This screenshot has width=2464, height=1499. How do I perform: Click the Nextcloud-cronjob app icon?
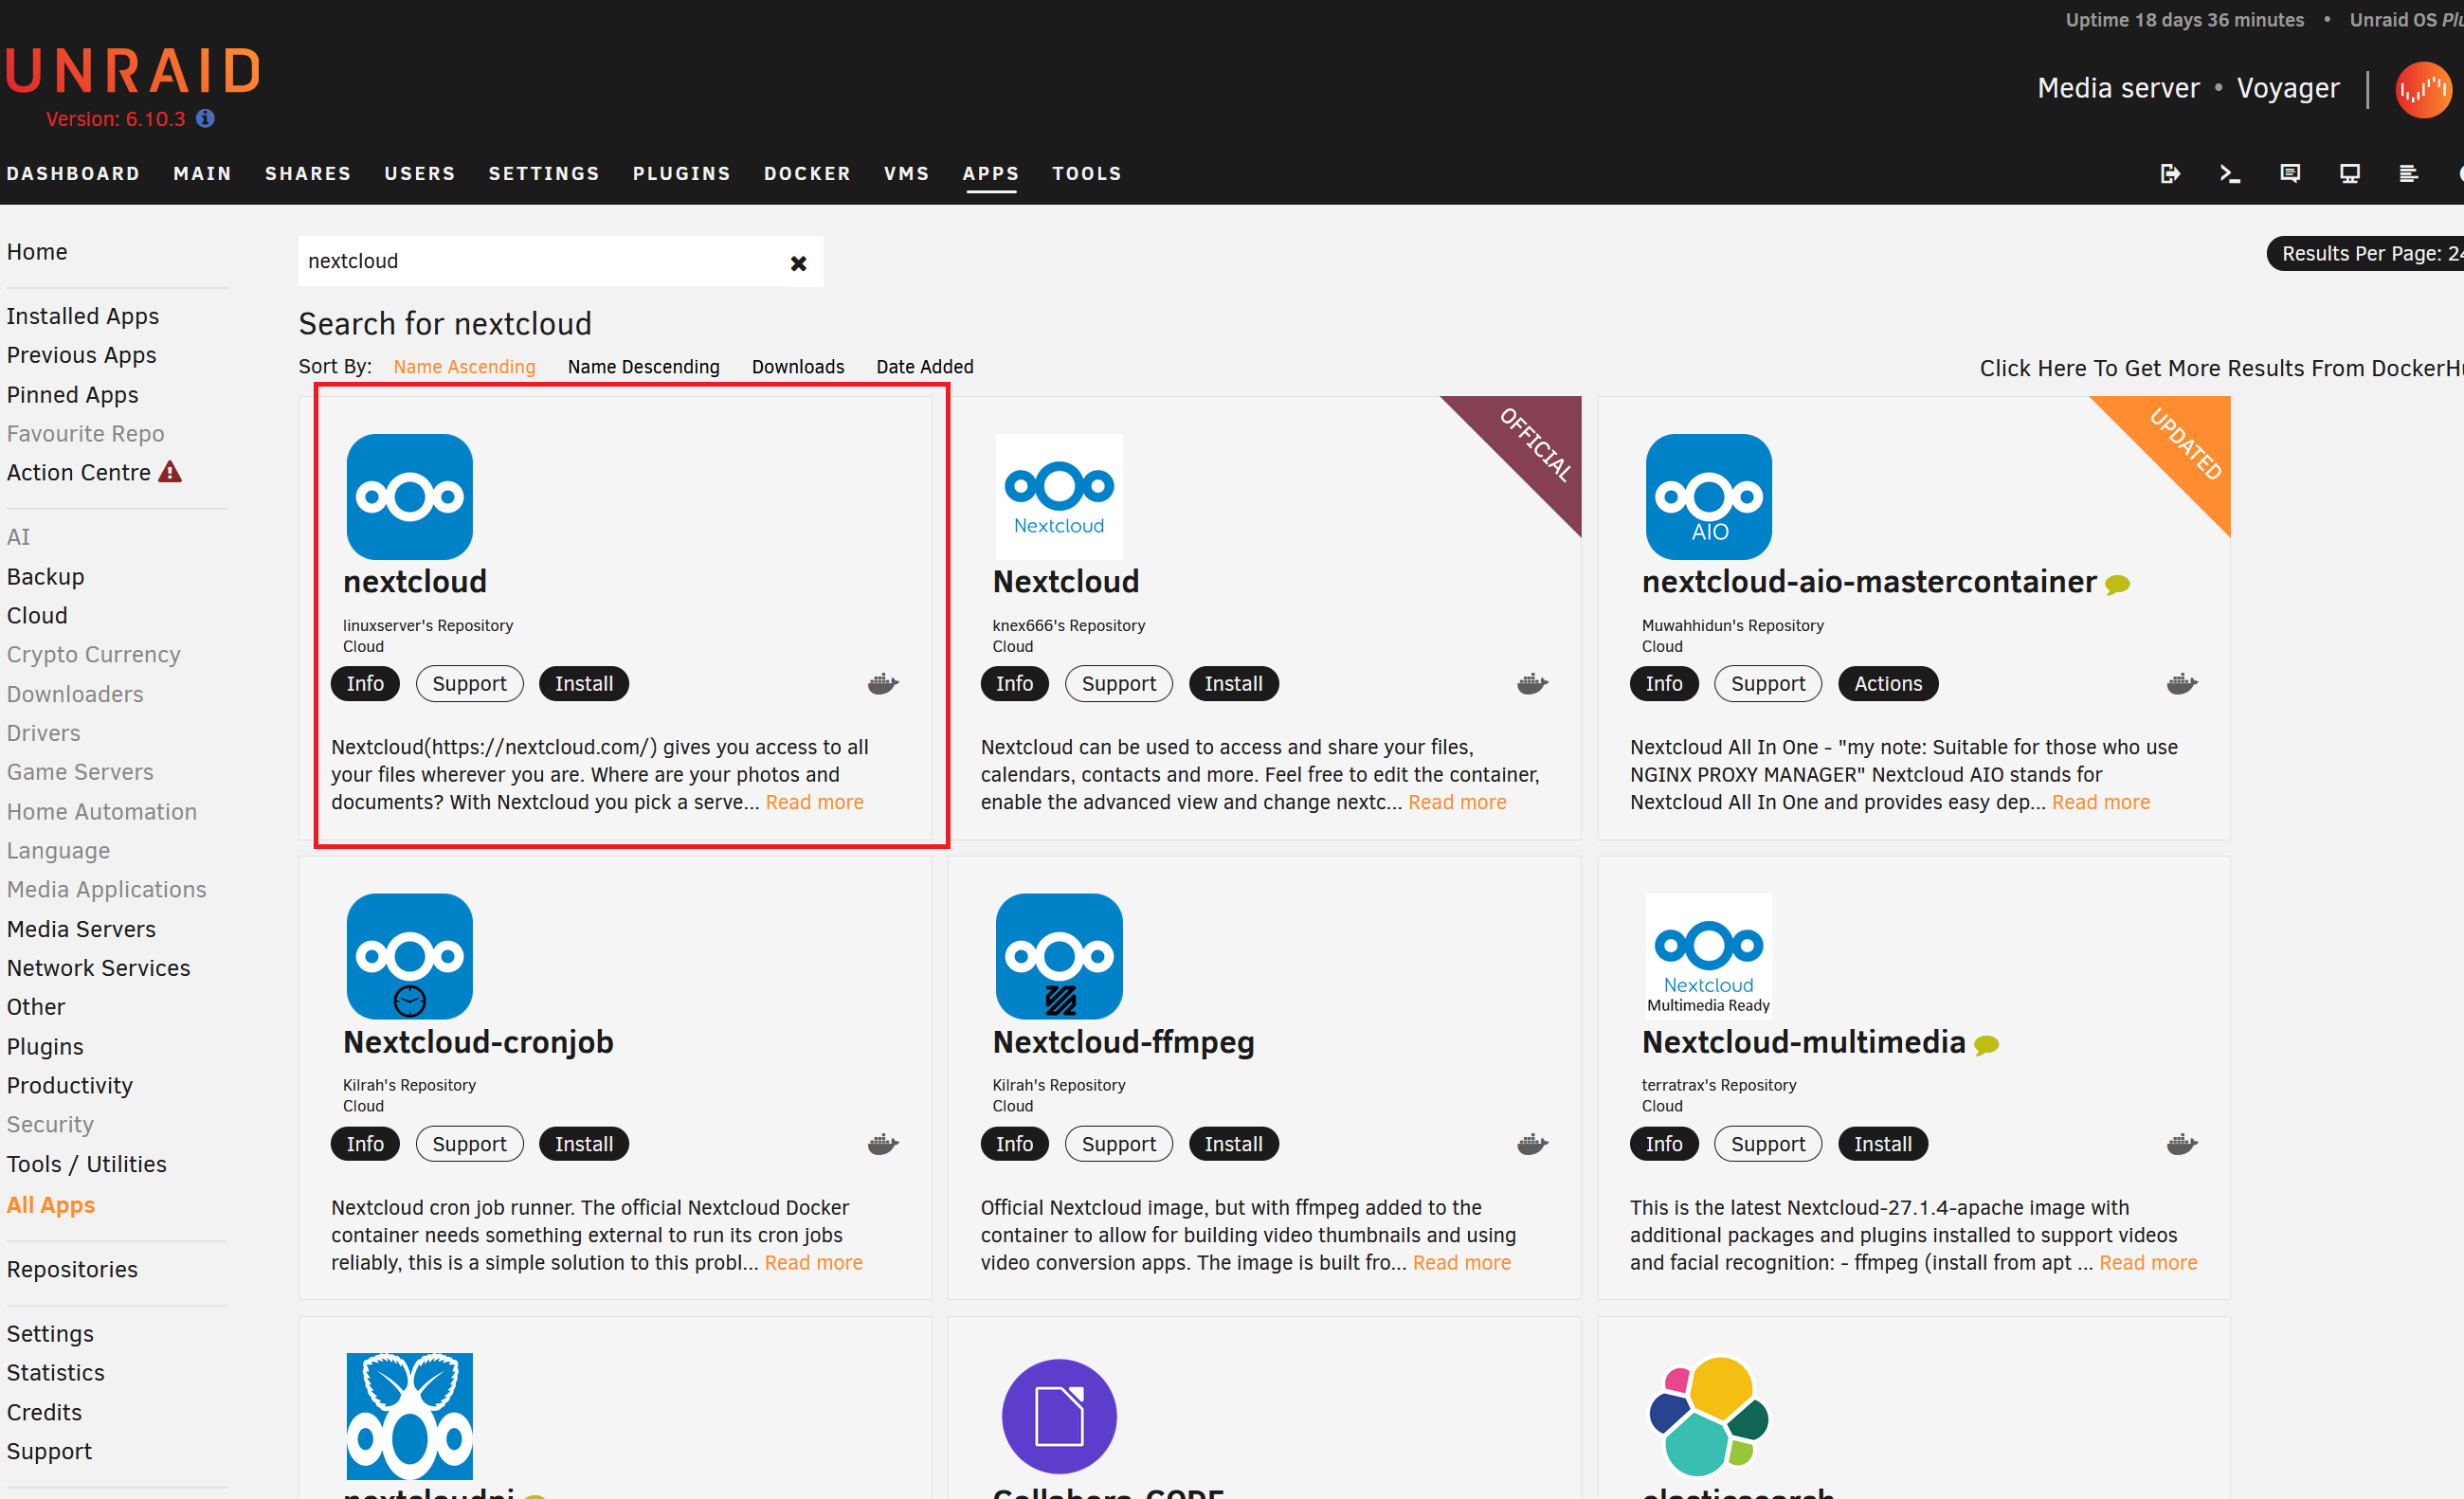click(409, 956)
